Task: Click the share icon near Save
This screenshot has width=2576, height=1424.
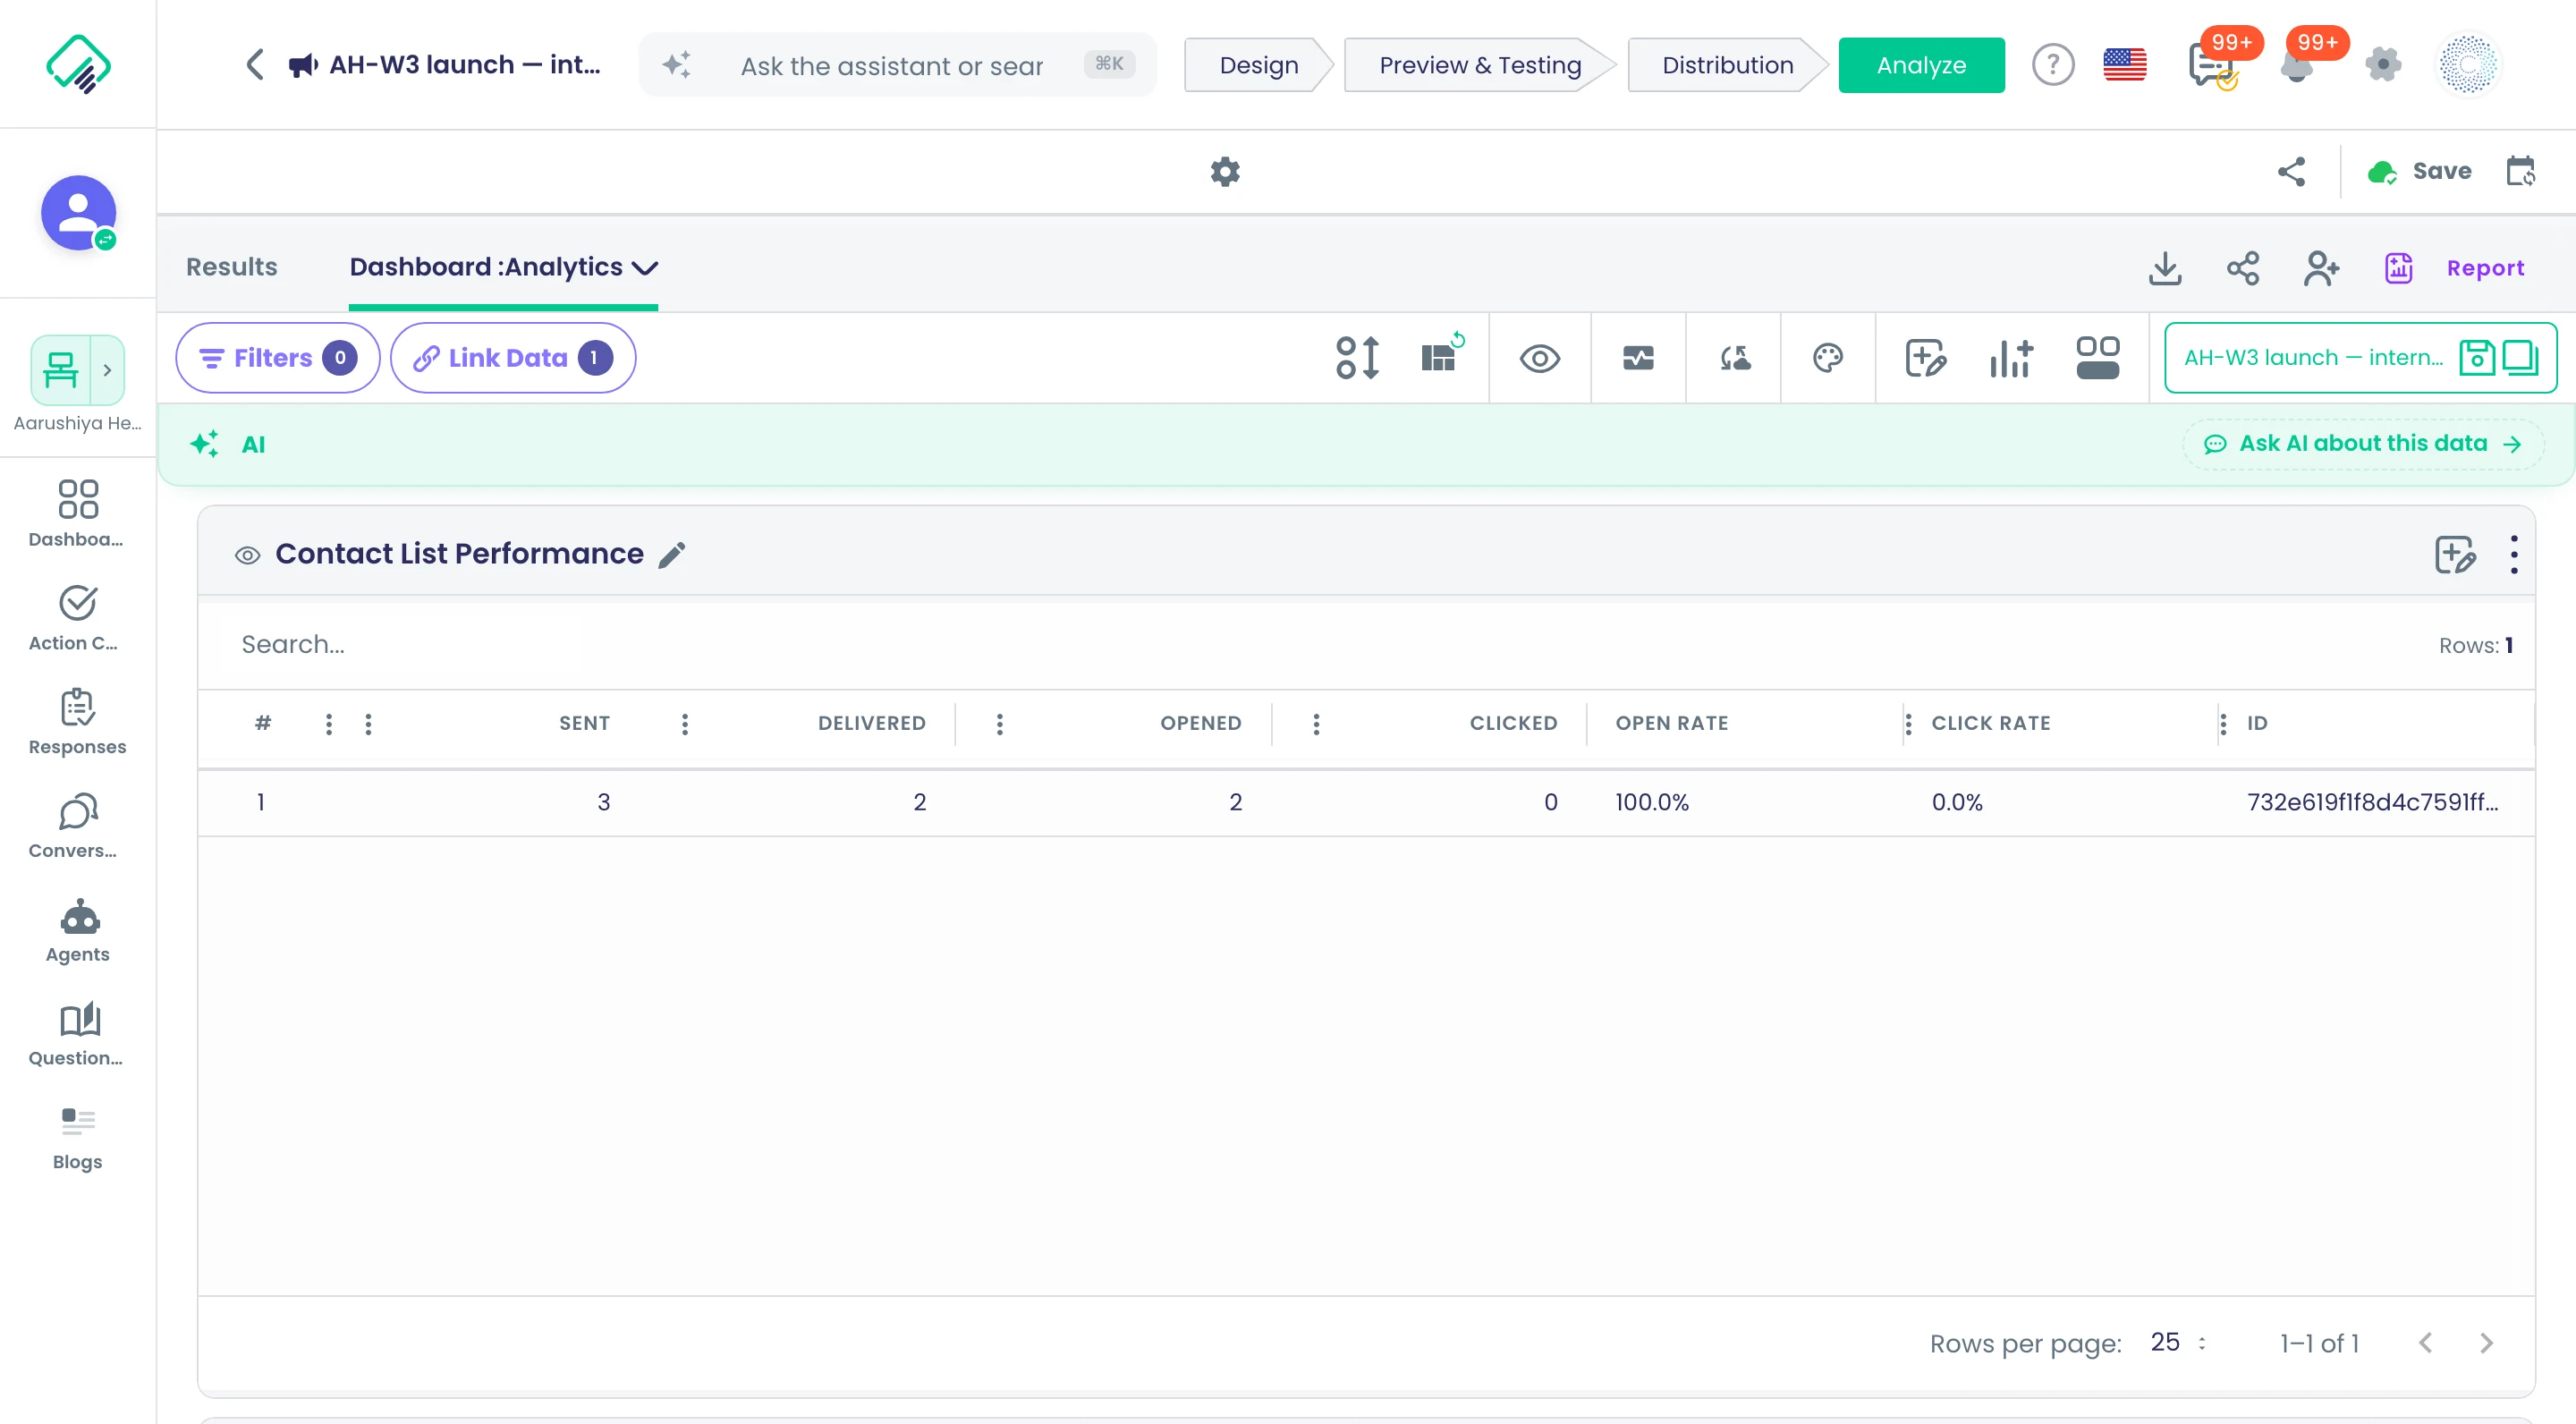Action: click(x=2292, y=172)
